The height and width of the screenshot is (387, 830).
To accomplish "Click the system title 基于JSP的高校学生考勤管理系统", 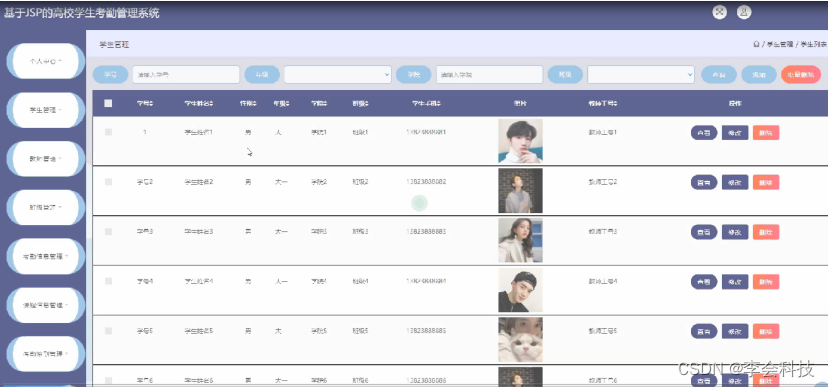I will (x=82, y=13).
